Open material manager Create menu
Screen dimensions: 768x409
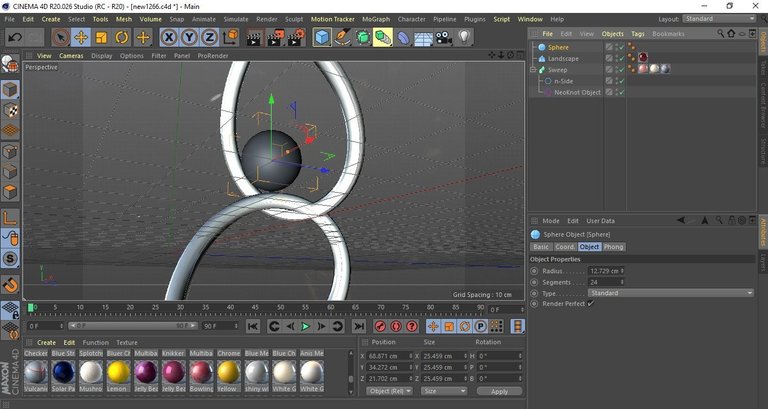pyautogui.click(x=46, y=342)
